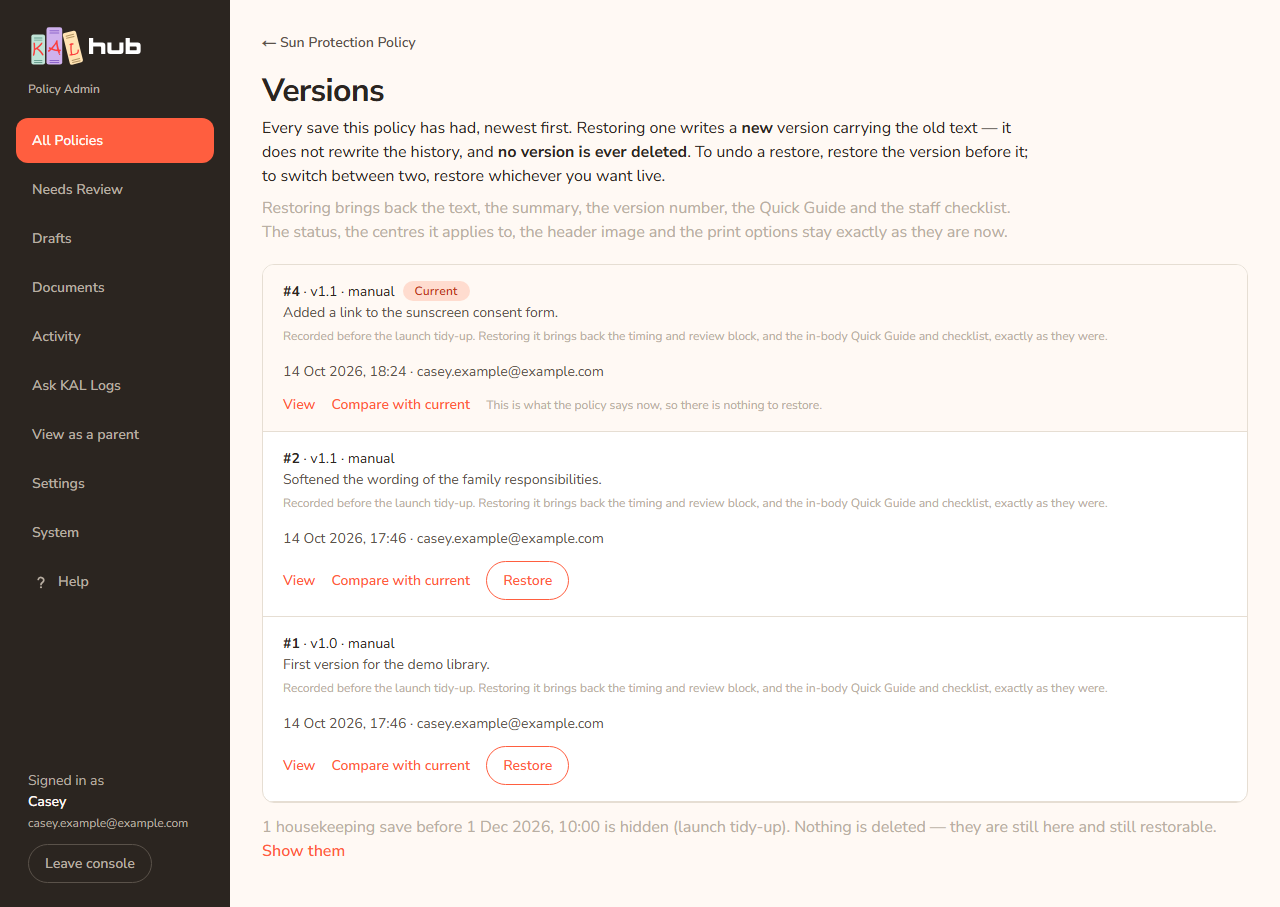Open the Activity page
This screenshot has height=907, width=1280.
pyautogui.click(x=115, y=336)
